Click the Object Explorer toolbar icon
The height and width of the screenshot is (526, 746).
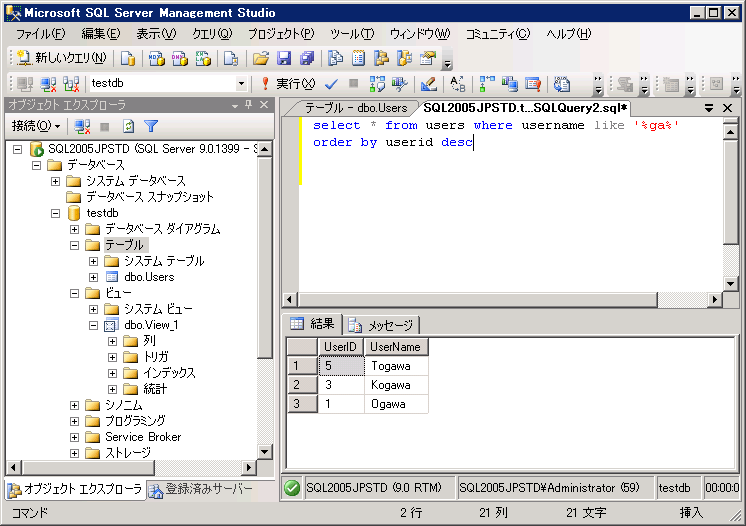click(x=381, y=58)
